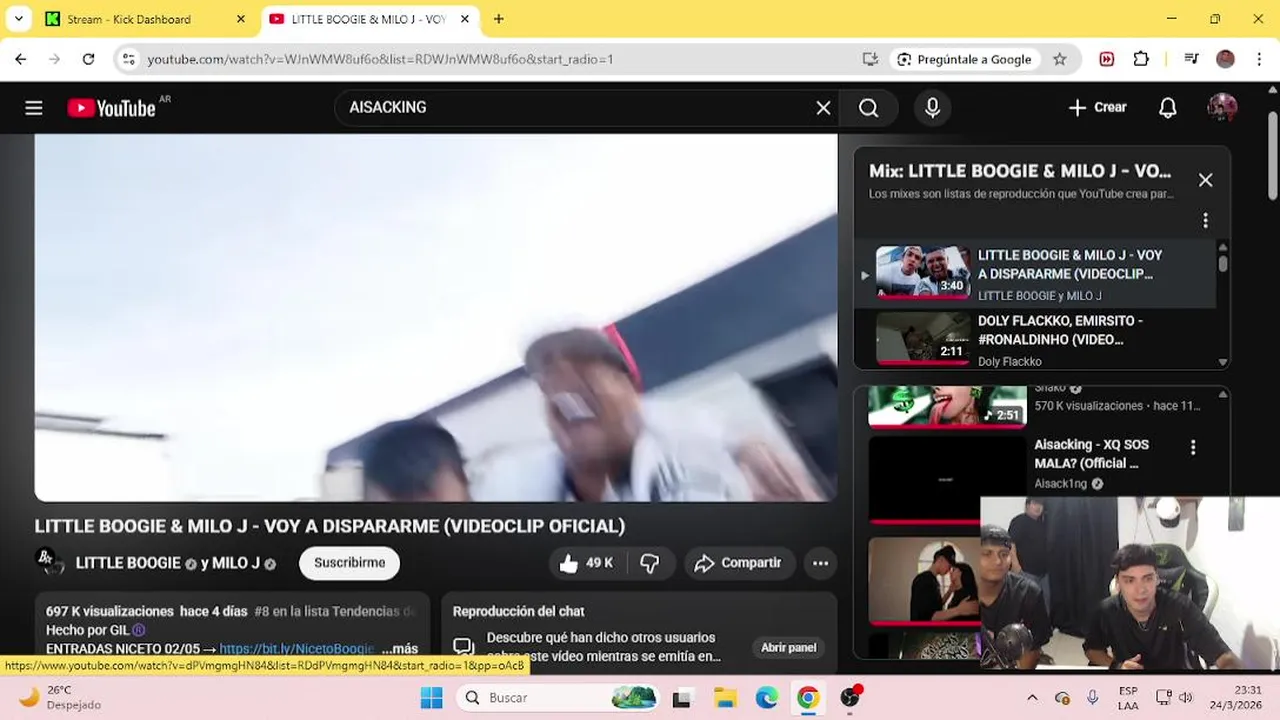Screen dimensions: 1280x720
Task: Dislike the video with thumbs down
Action: point(650,563)
